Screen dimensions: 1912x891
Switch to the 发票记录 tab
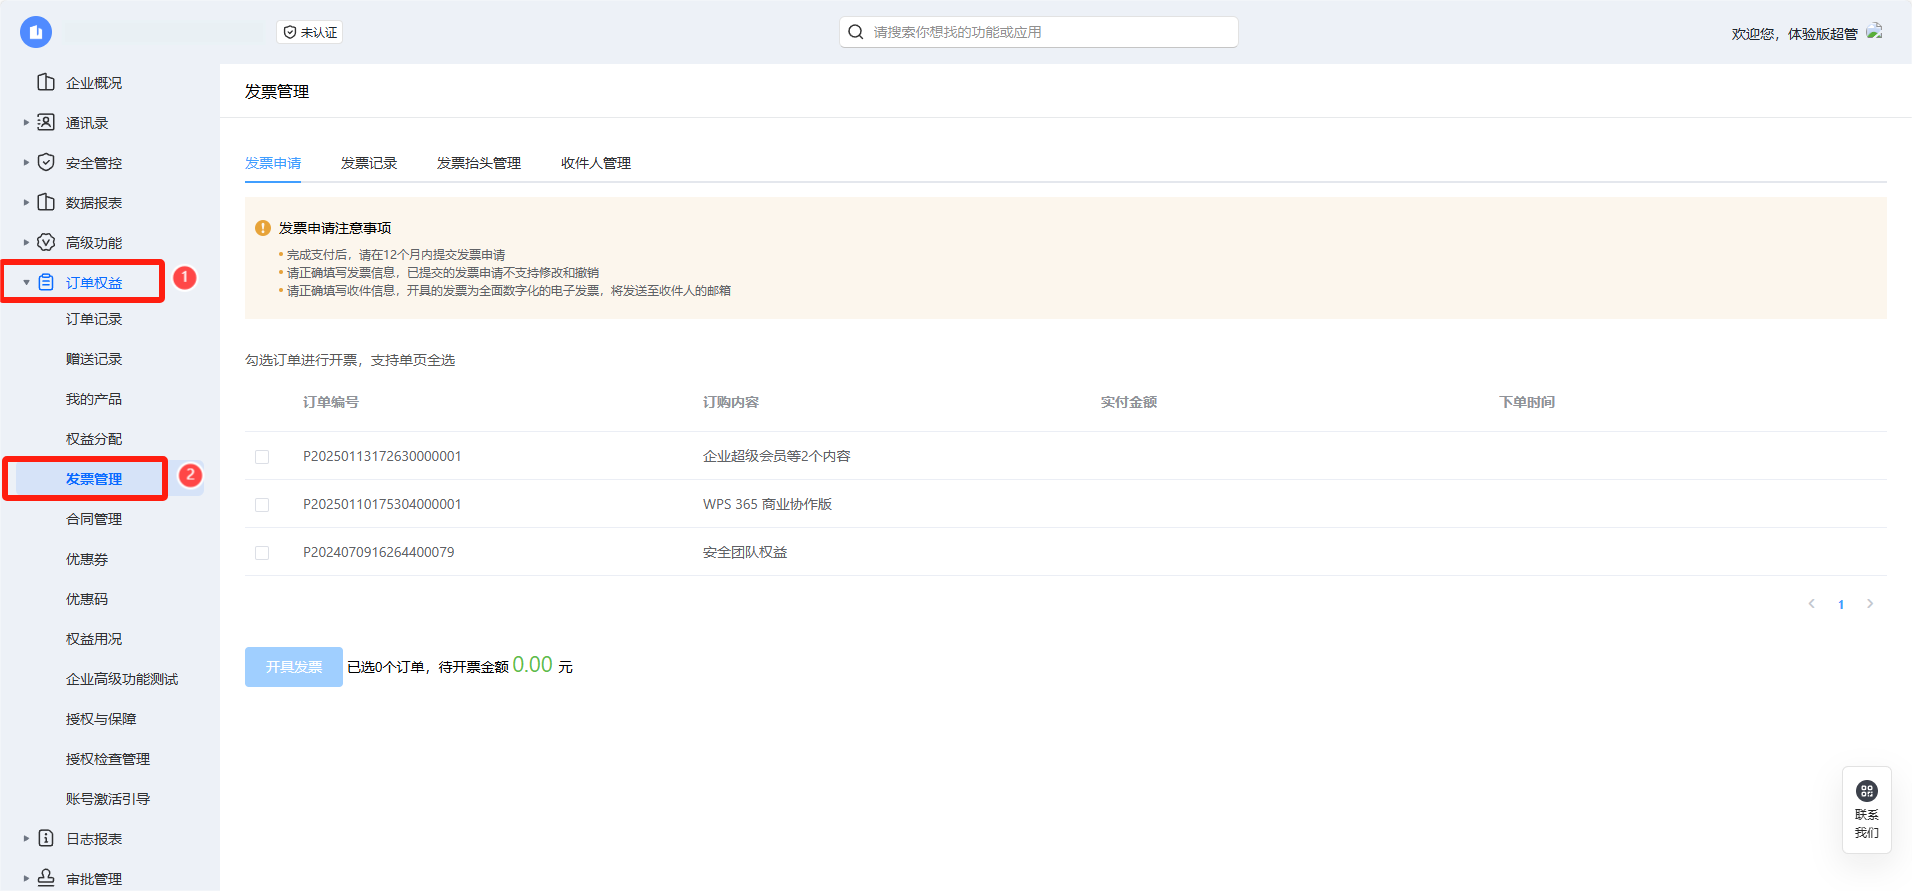(368, 163)
